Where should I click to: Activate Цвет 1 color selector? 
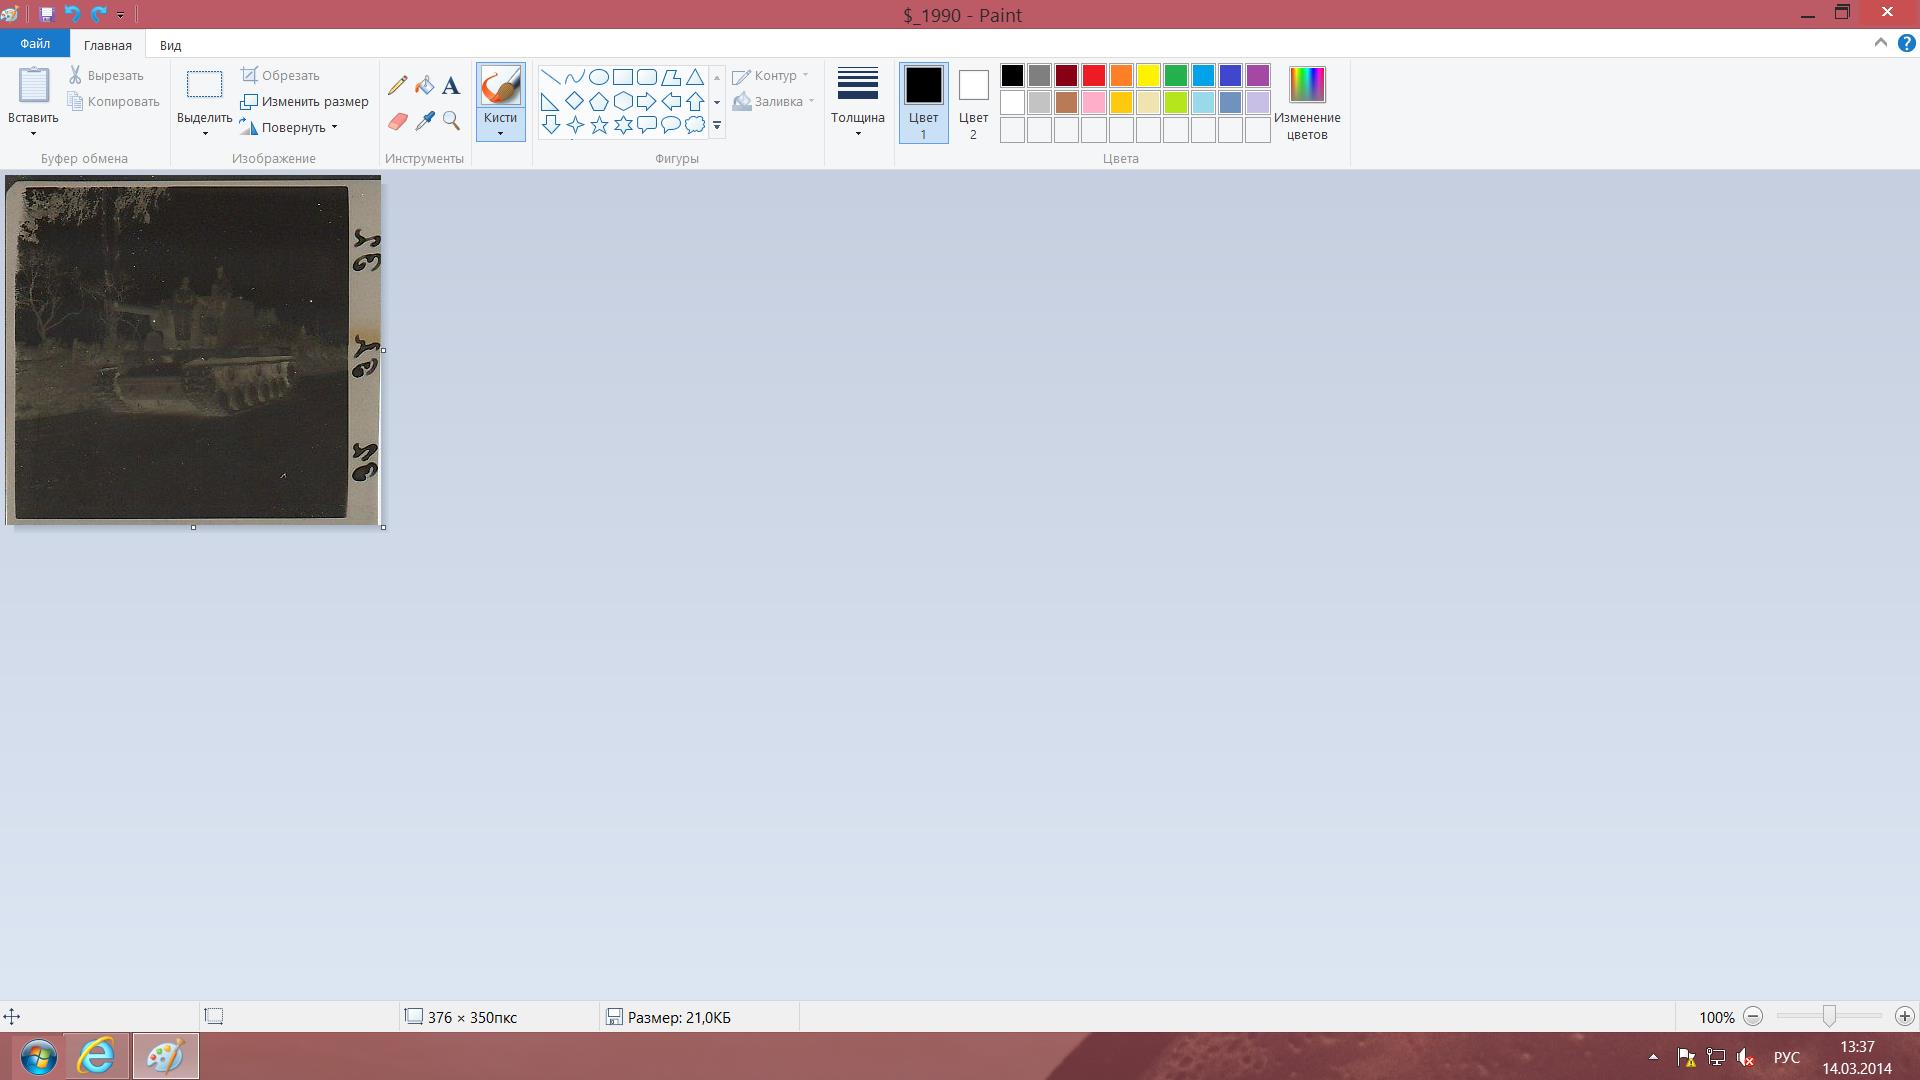tap(923, 102)
